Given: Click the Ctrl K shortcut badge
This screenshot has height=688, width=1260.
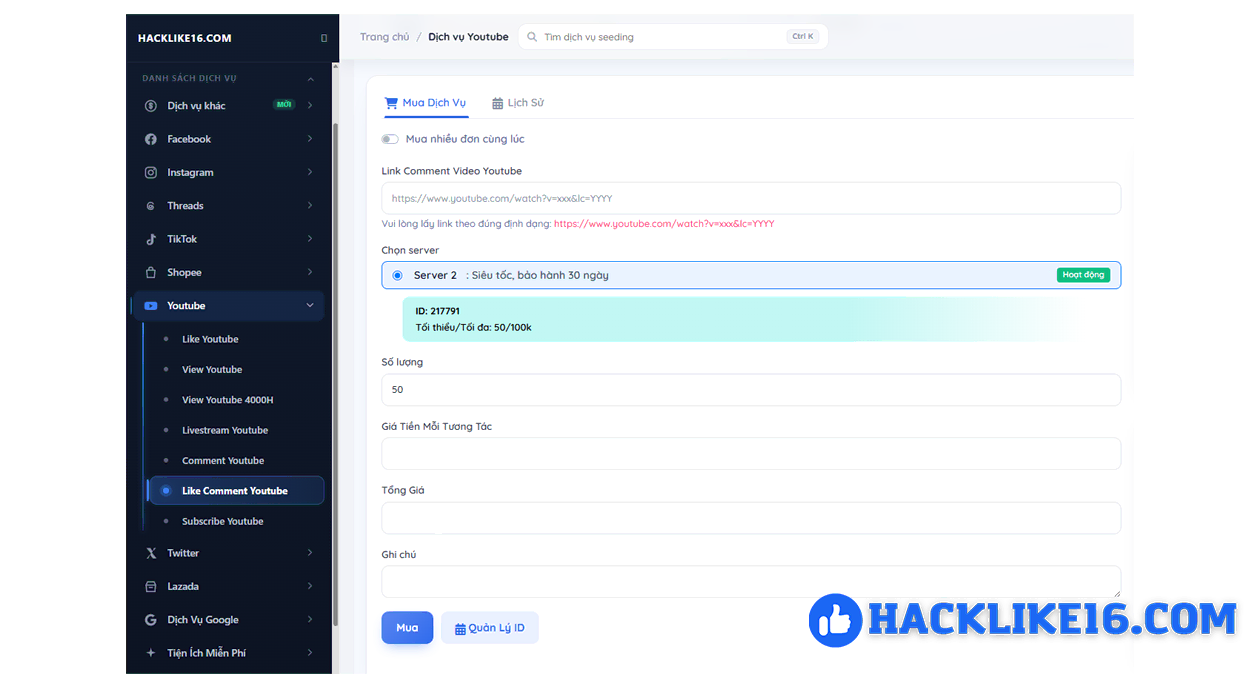Looking at the screenshot, I should (x=803, y=37).
